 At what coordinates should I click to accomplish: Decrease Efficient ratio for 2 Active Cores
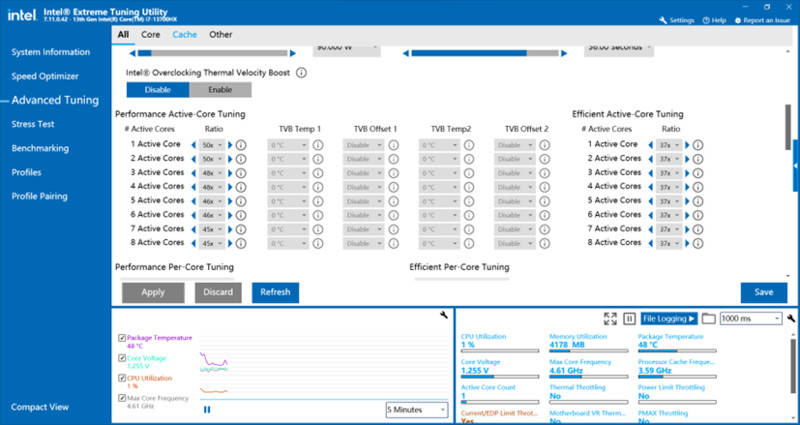pos(650,159)
